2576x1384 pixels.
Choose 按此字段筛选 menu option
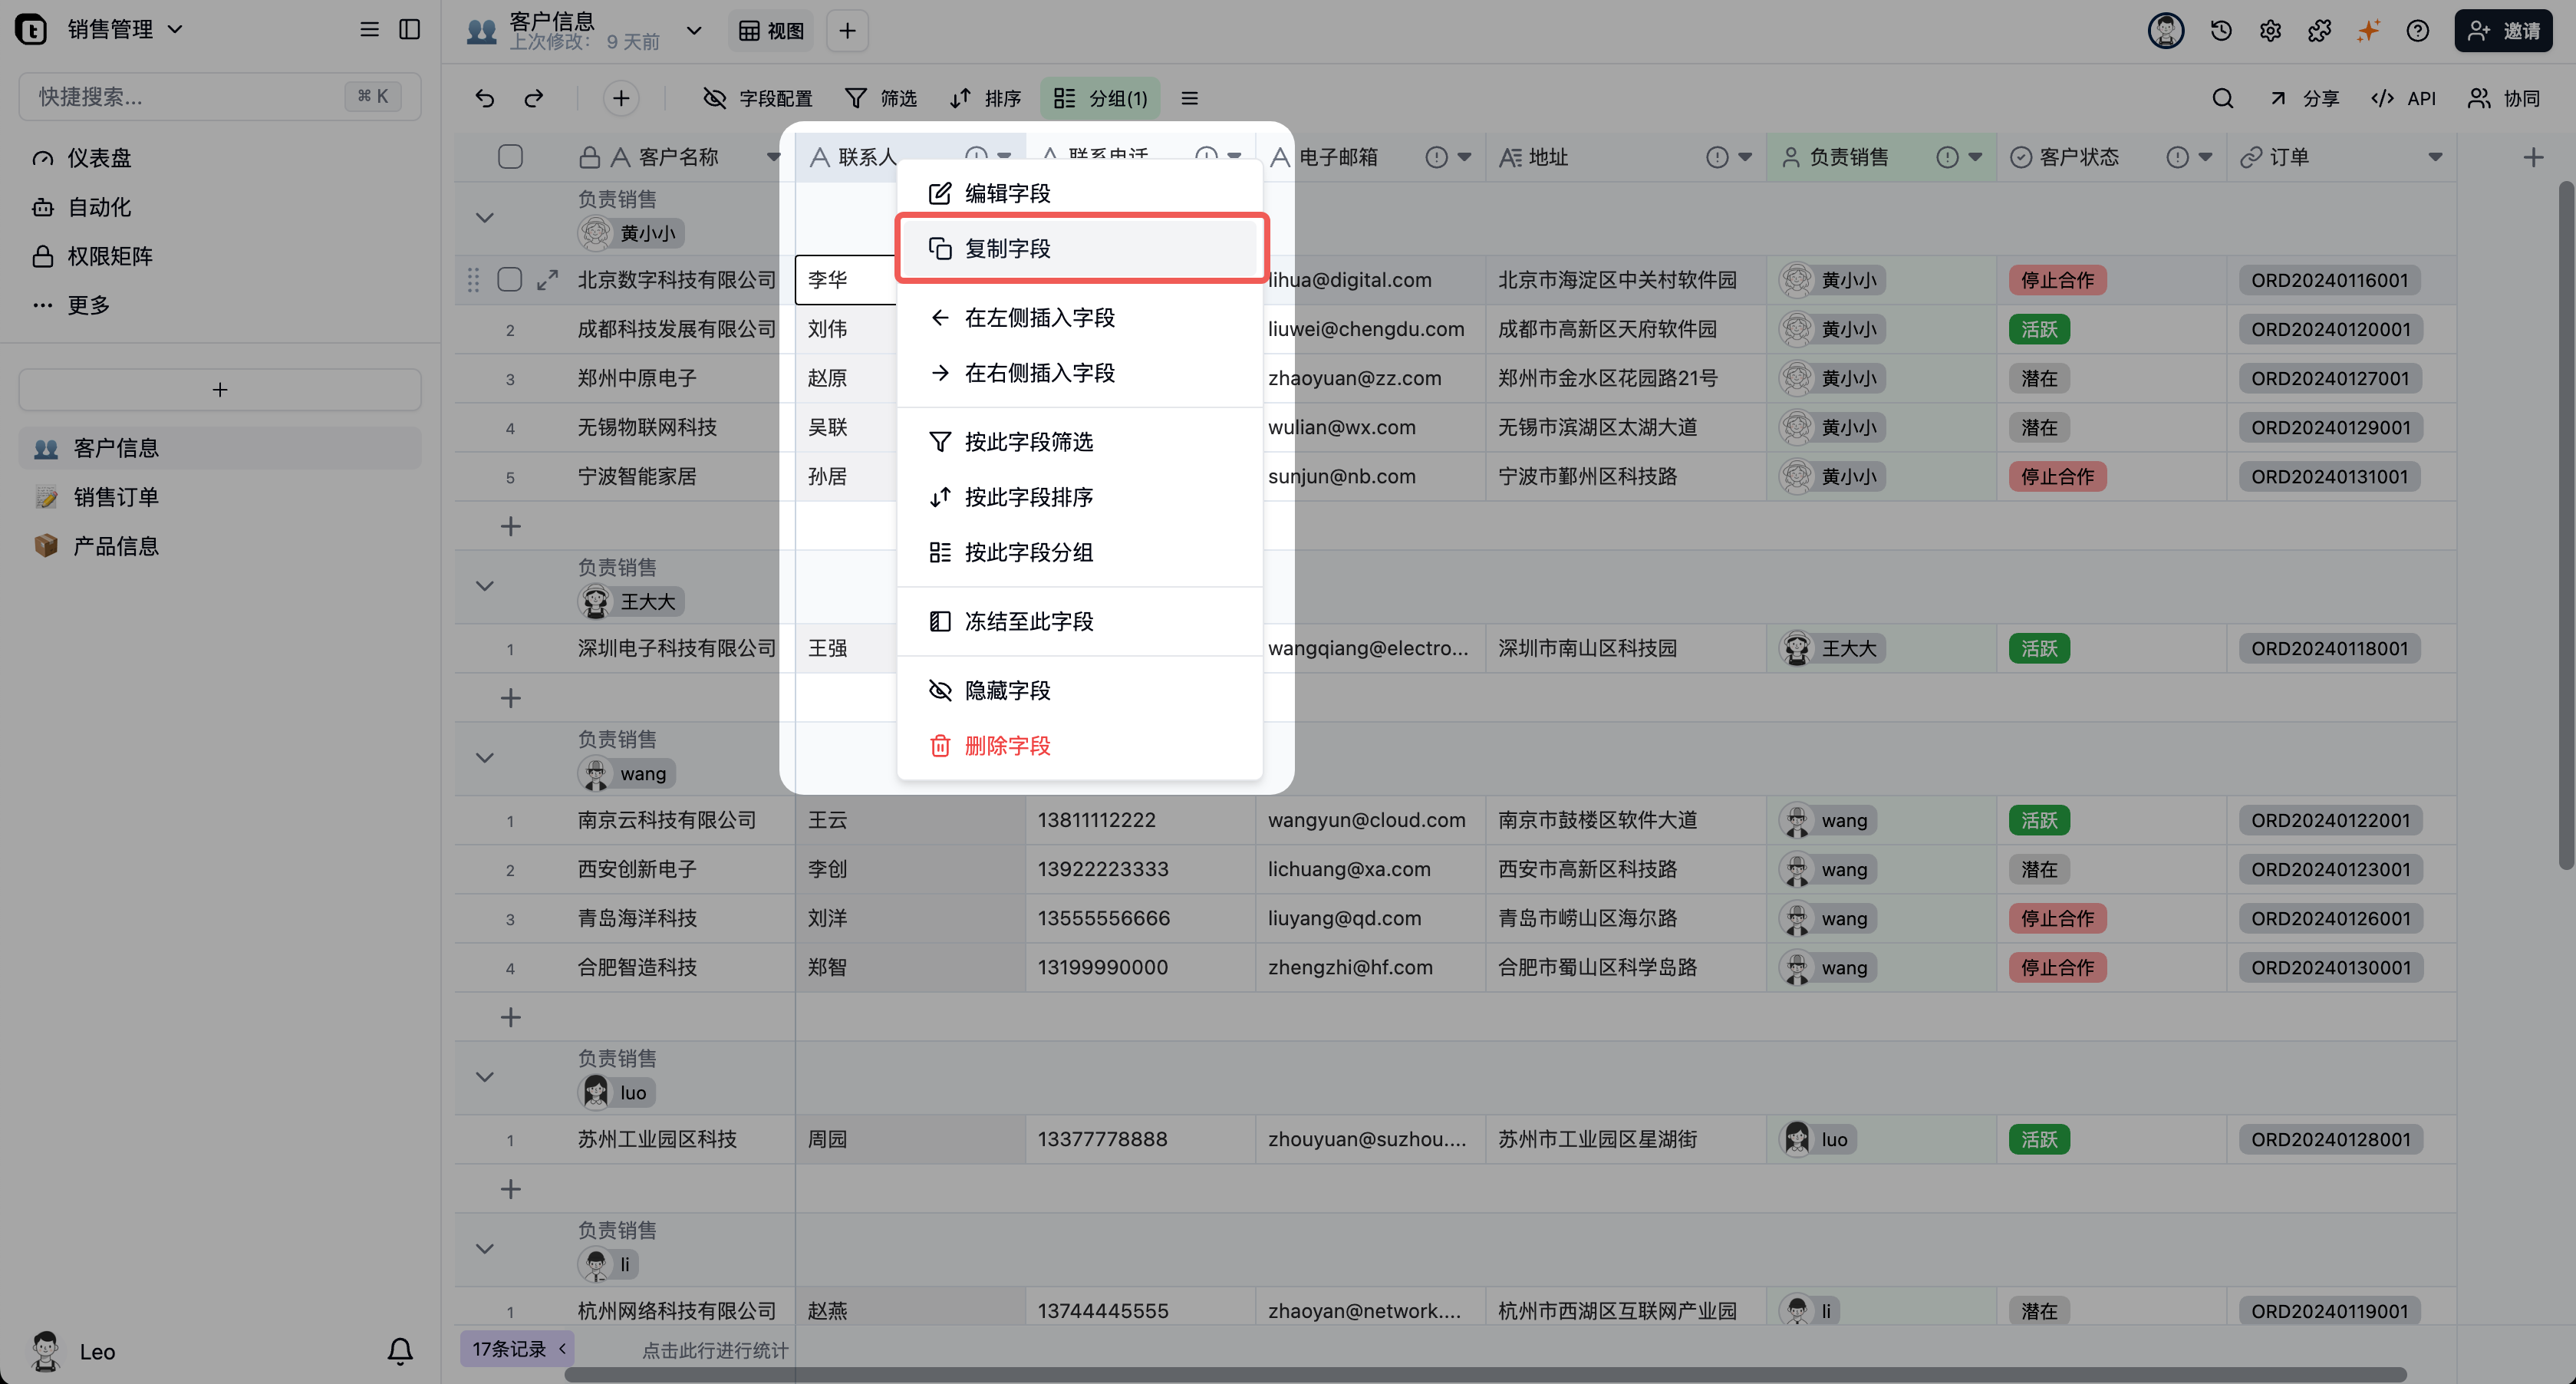tap(1028, 441)
